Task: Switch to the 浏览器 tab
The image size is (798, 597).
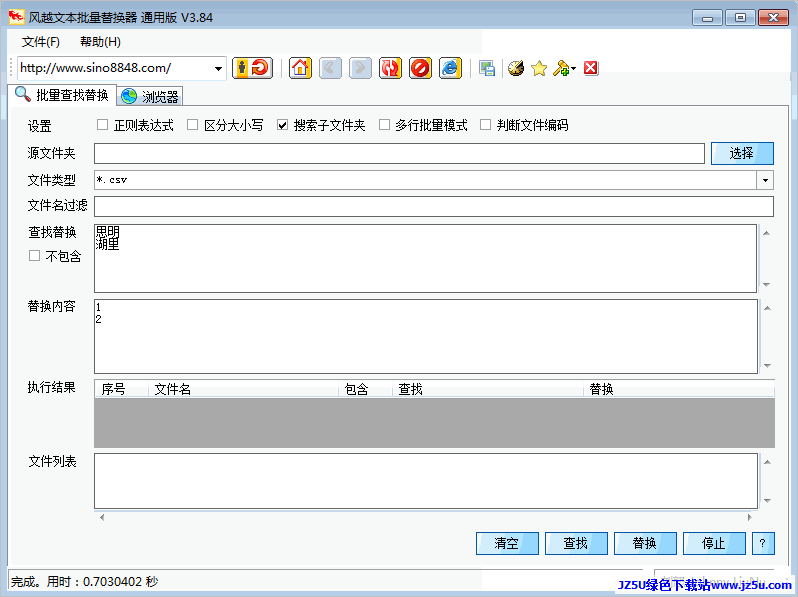Action: coord(150,96)
